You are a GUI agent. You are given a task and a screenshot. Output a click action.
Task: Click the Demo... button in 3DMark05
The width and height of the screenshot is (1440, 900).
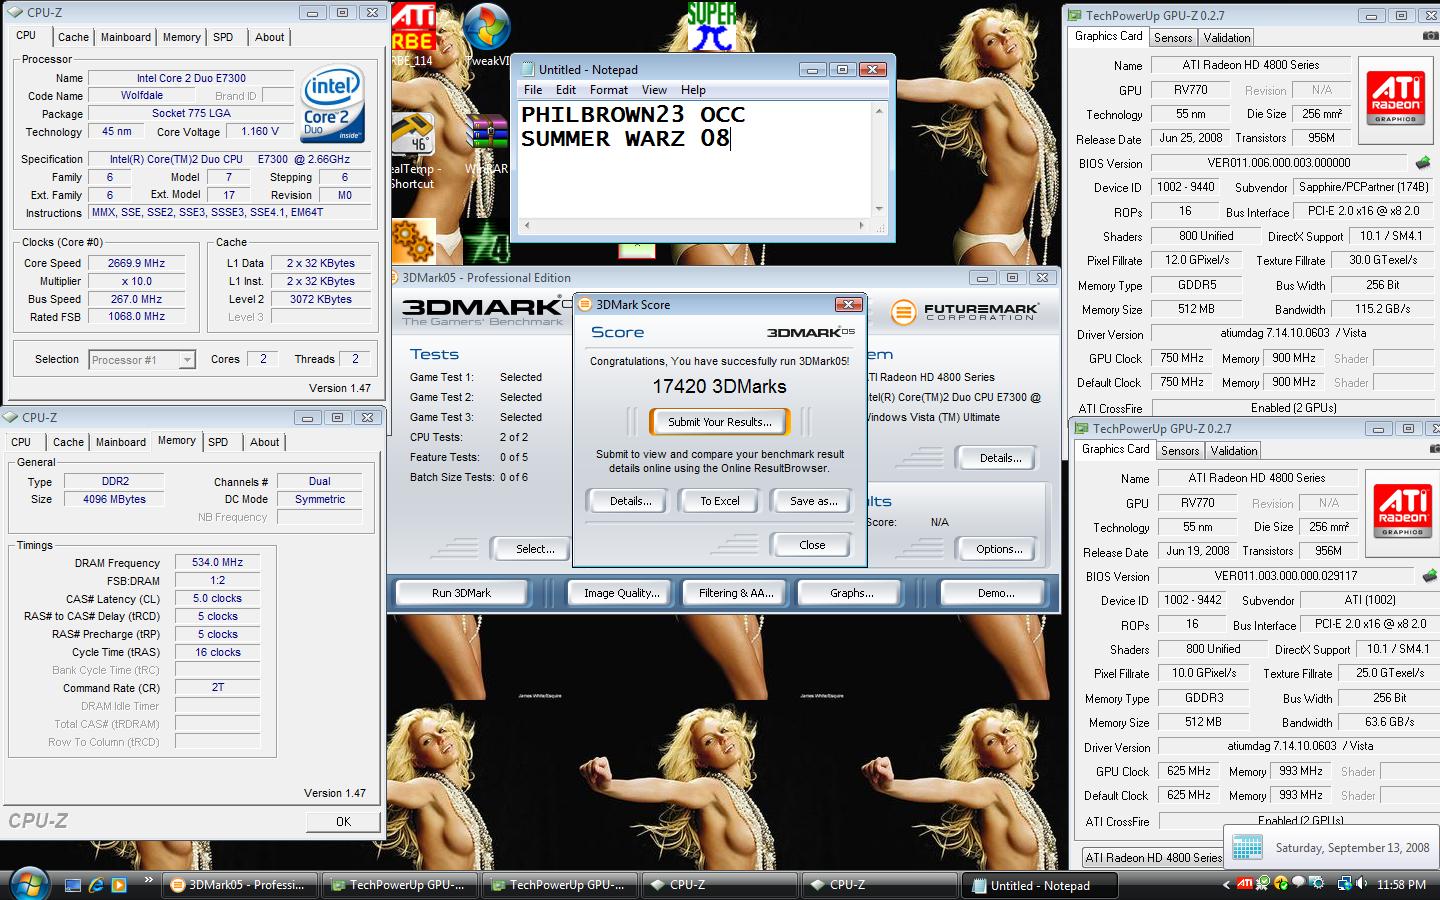pos(996,593)
